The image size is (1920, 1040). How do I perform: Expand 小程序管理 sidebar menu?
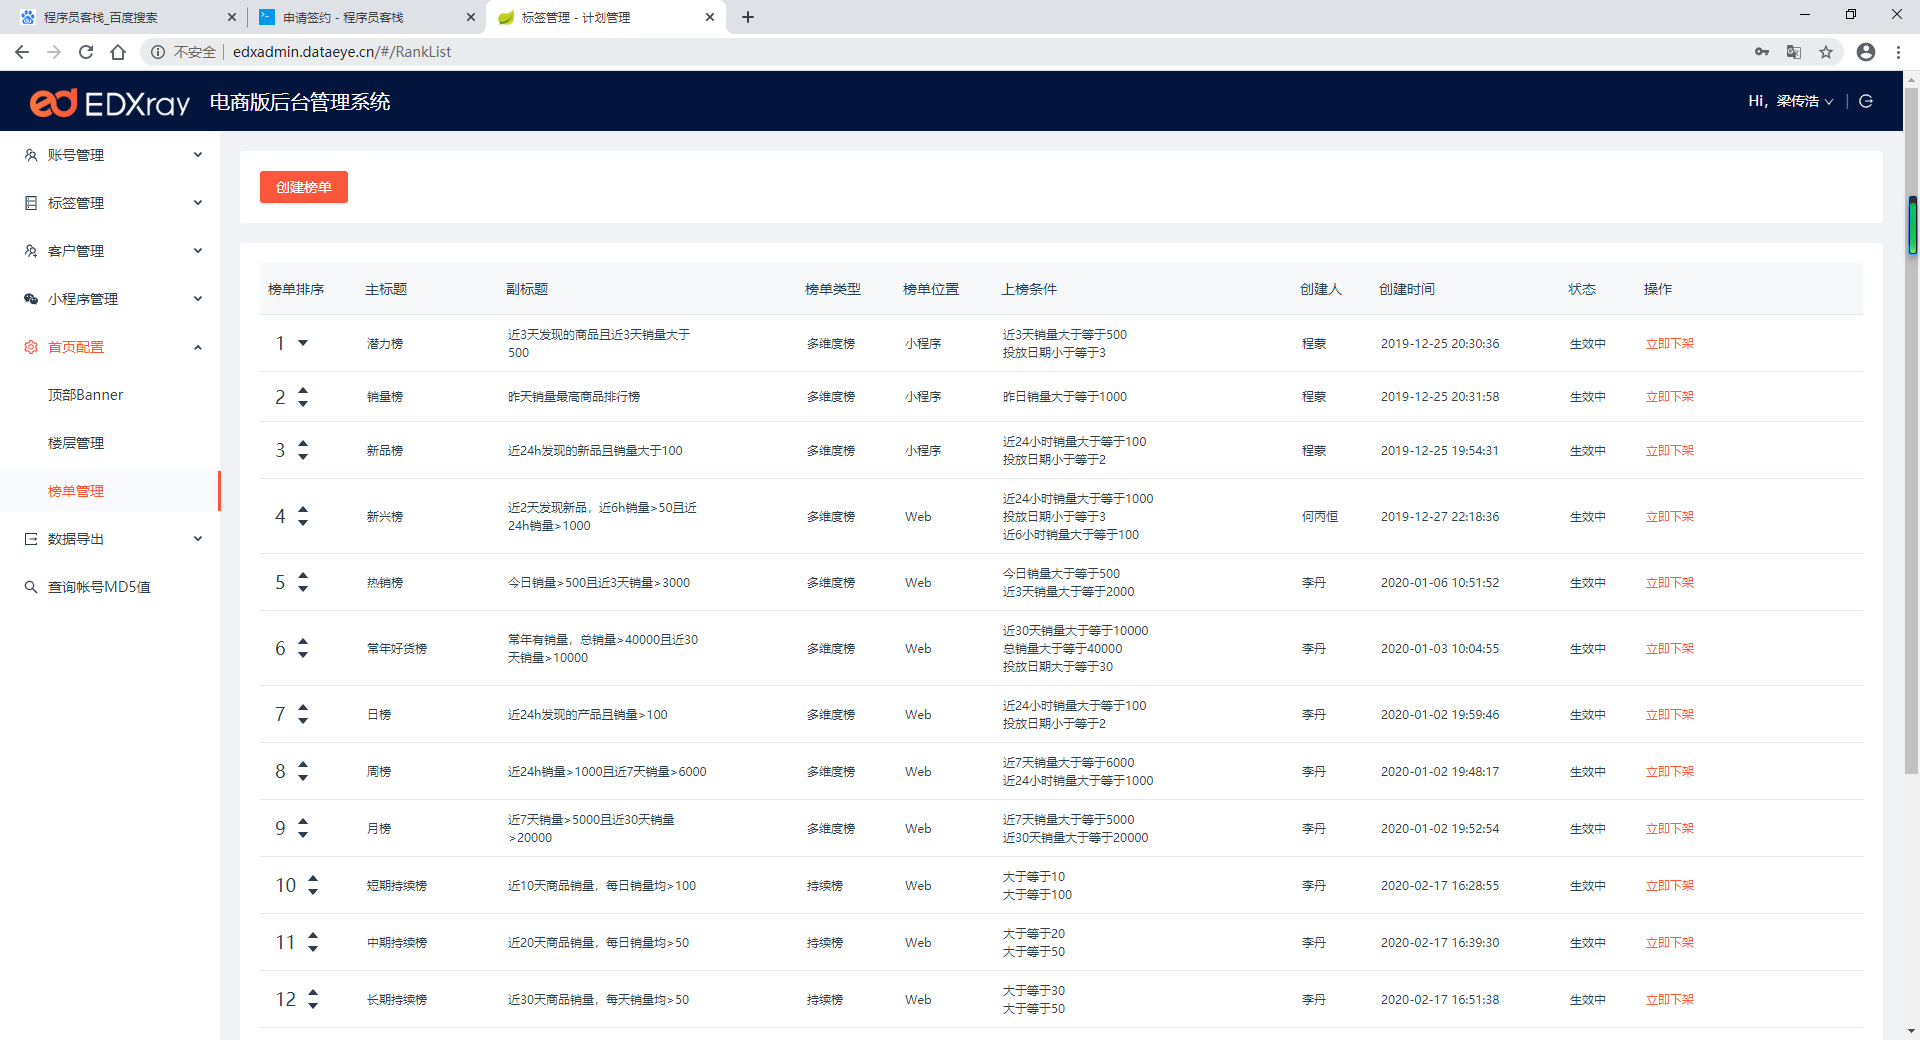click(110, 299)
